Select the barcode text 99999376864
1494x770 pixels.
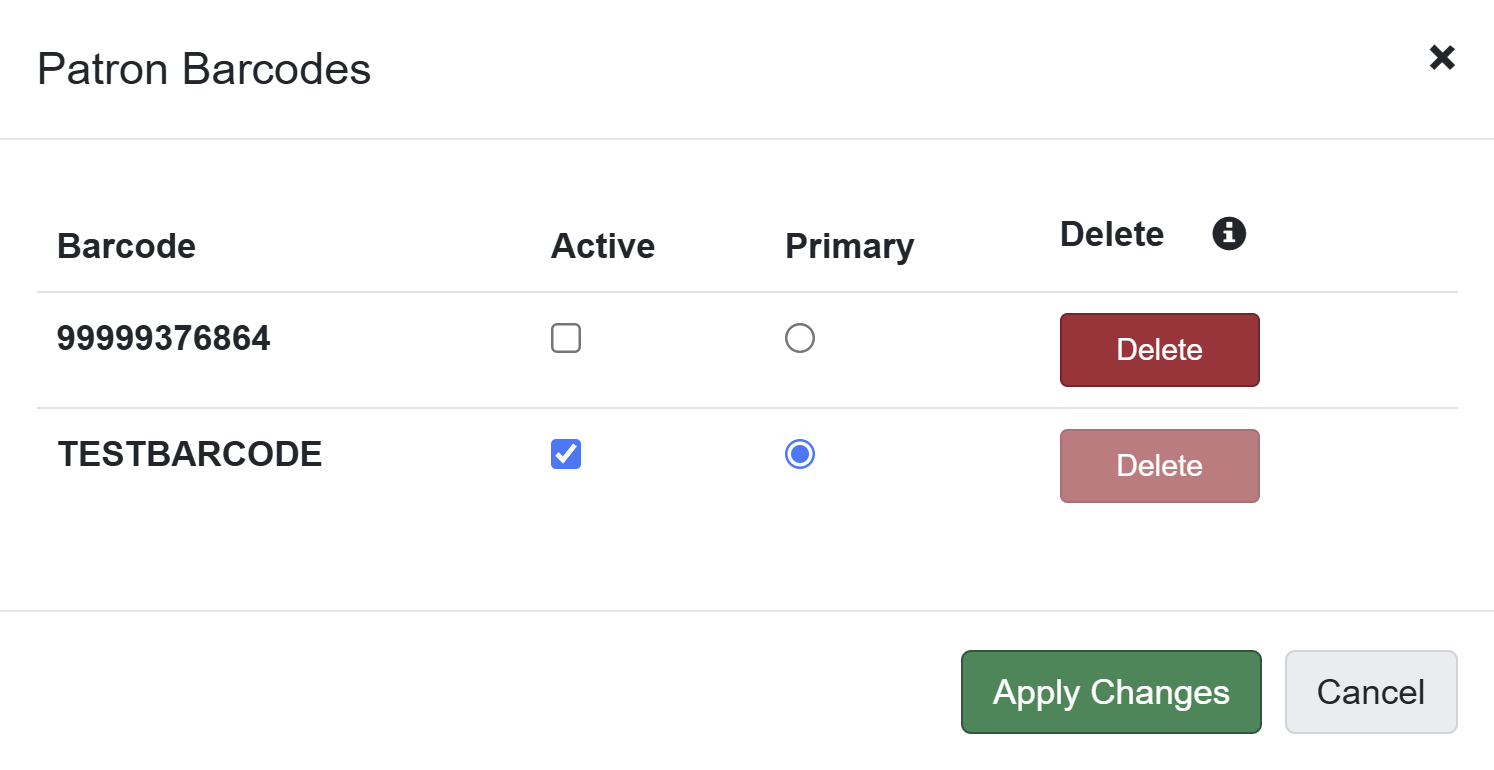point(164,338)
